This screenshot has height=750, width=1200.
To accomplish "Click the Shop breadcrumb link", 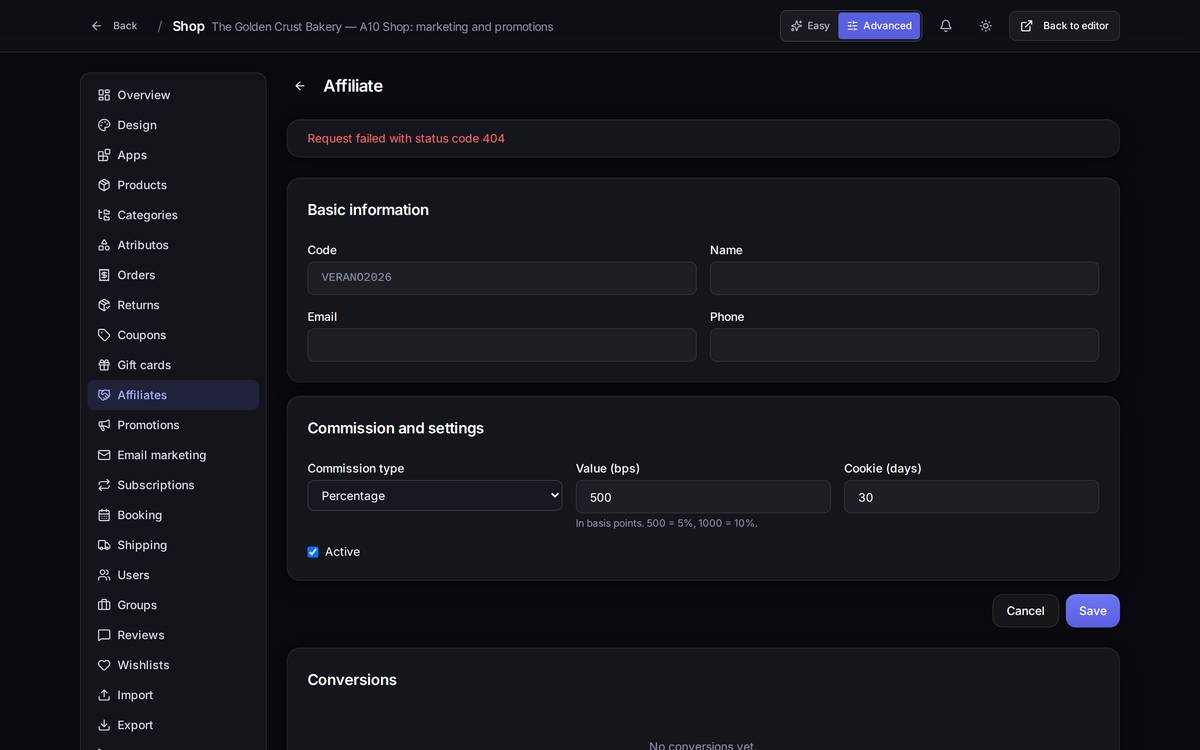I will point(188,26).
